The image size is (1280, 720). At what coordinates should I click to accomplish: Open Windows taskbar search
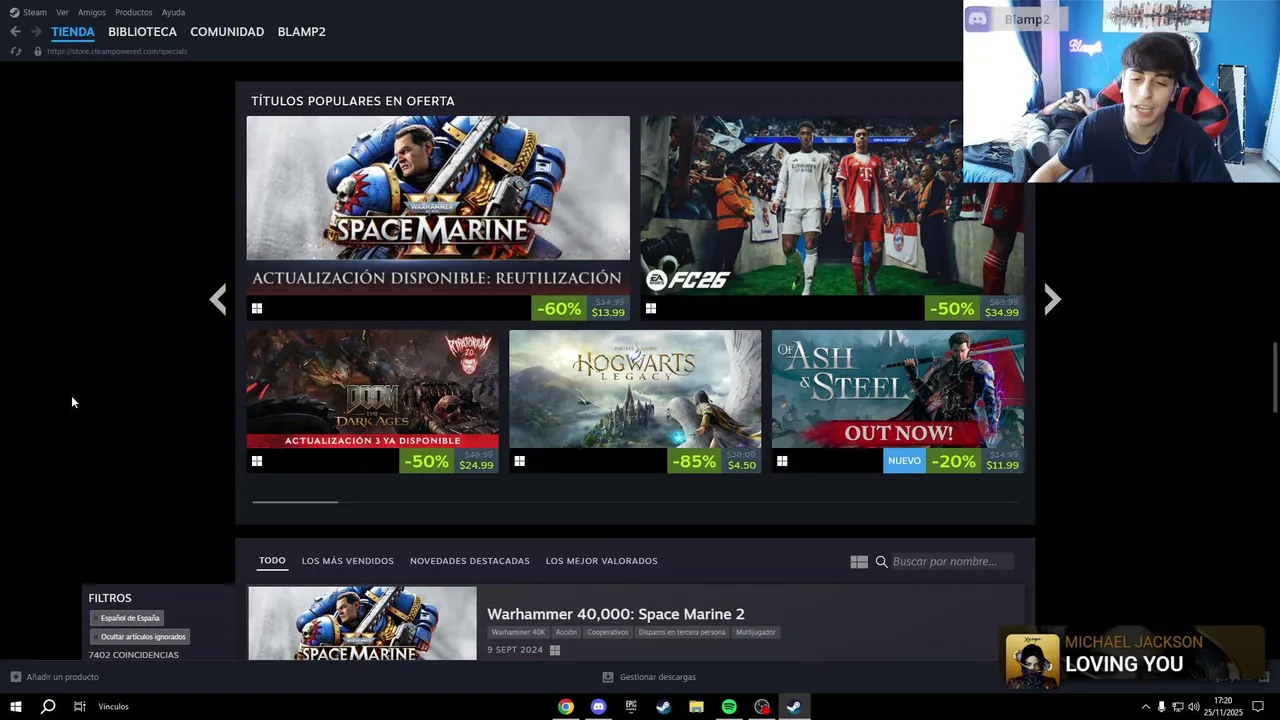[47, 707]
